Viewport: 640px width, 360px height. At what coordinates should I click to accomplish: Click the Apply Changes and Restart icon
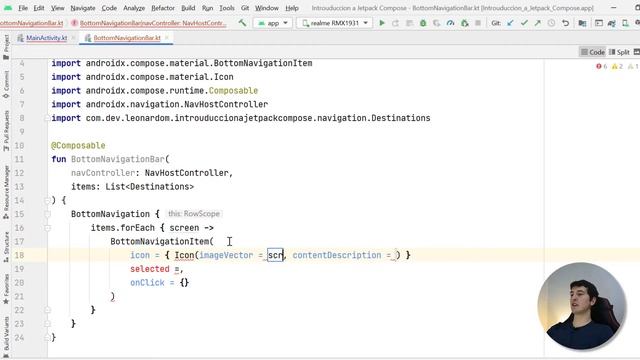(396, 23)
